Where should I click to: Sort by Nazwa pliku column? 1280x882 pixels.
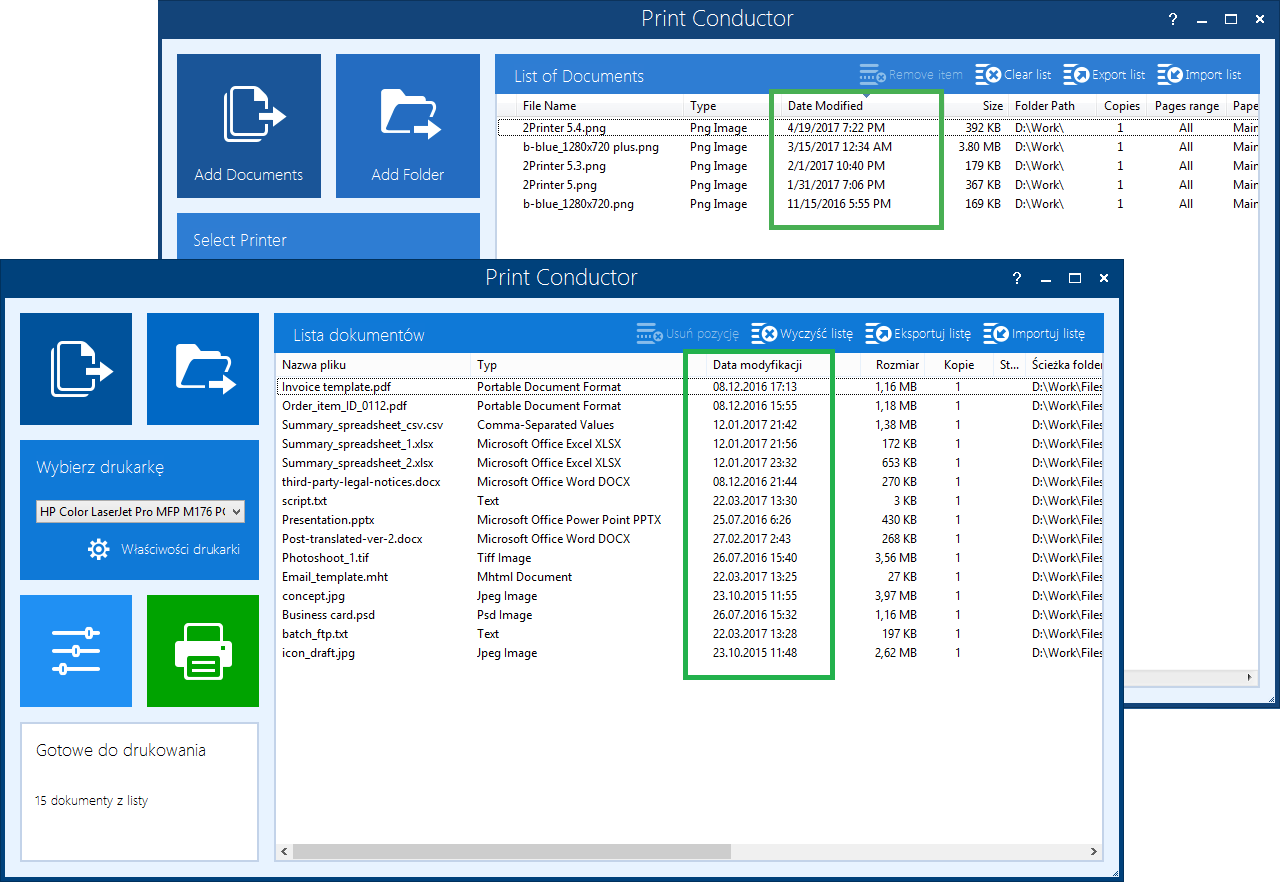pyautogui.click(x=373, y=365)
